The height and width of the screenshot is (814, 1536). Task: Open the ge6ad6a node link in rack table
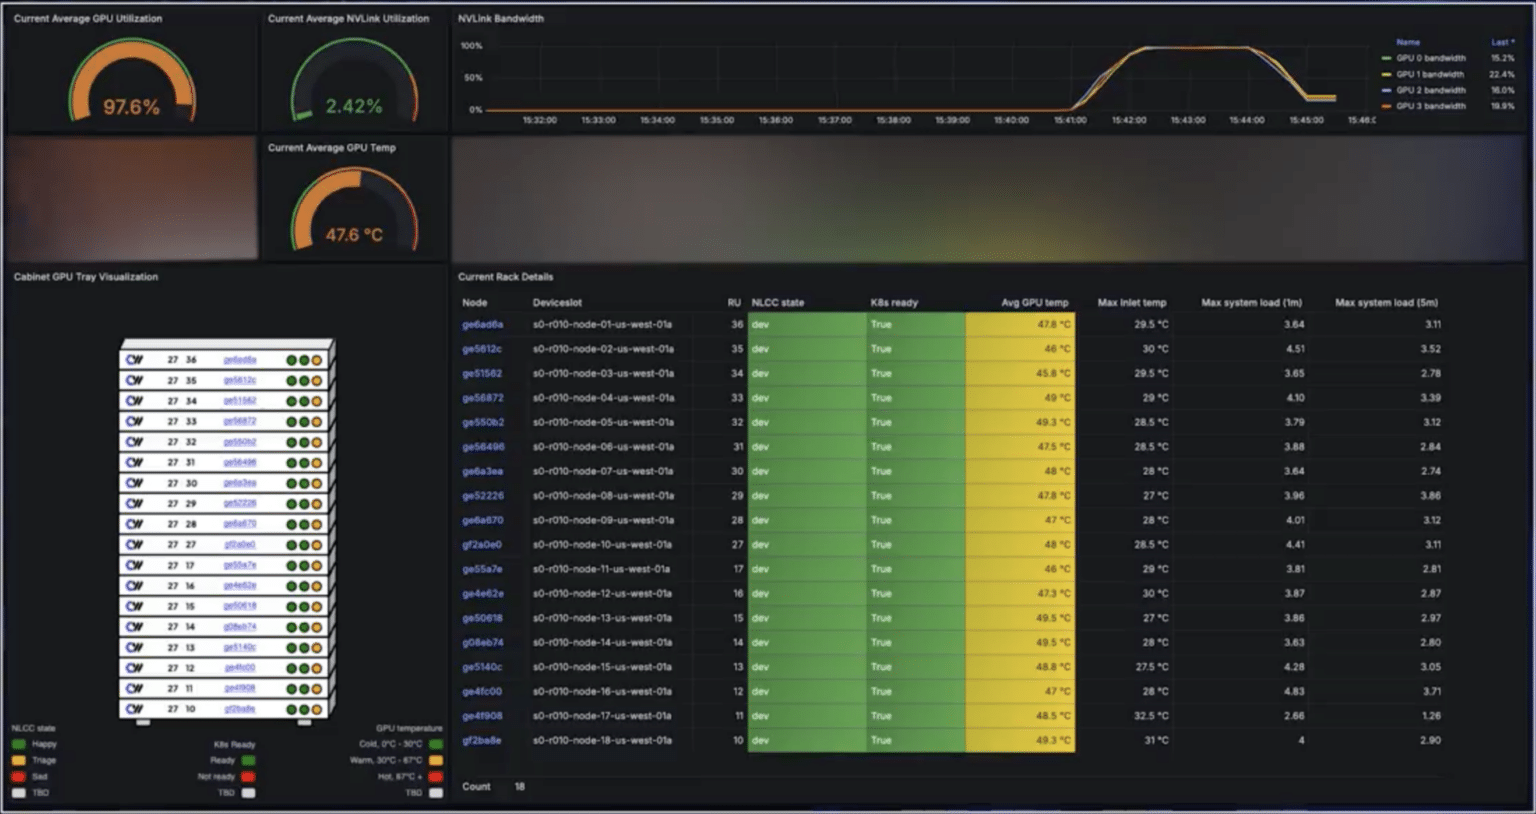click(482, 324)
